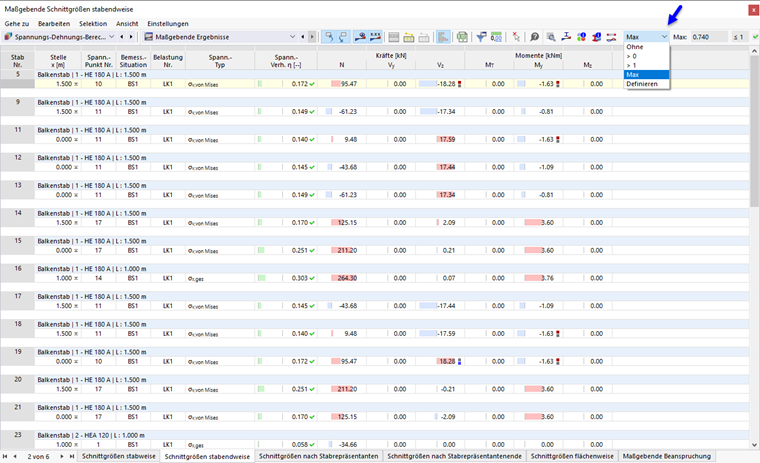Image resolution: width=760 pixels, height=463 pixels.
Task: Jump to first table page button
Action: (x=5, y=456)
